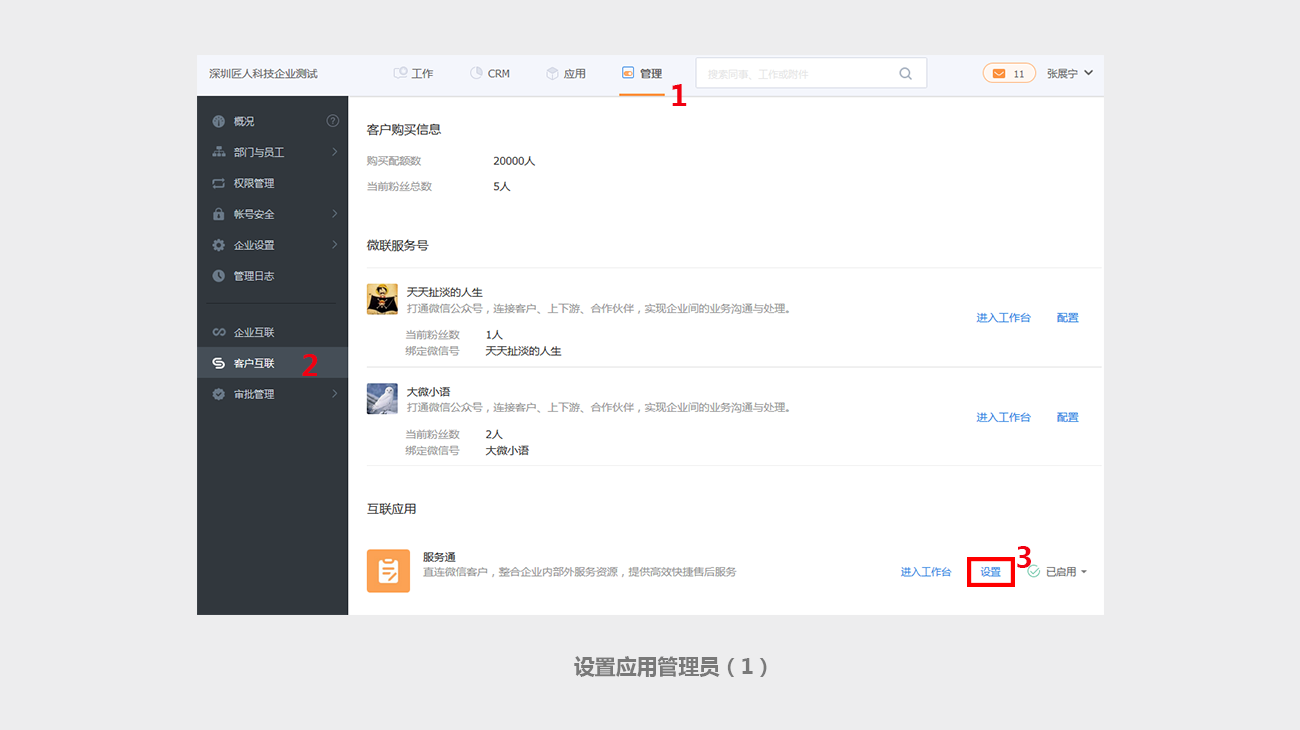
Task: Click 大微小语 avatar thumbnail
Action: 382,399
